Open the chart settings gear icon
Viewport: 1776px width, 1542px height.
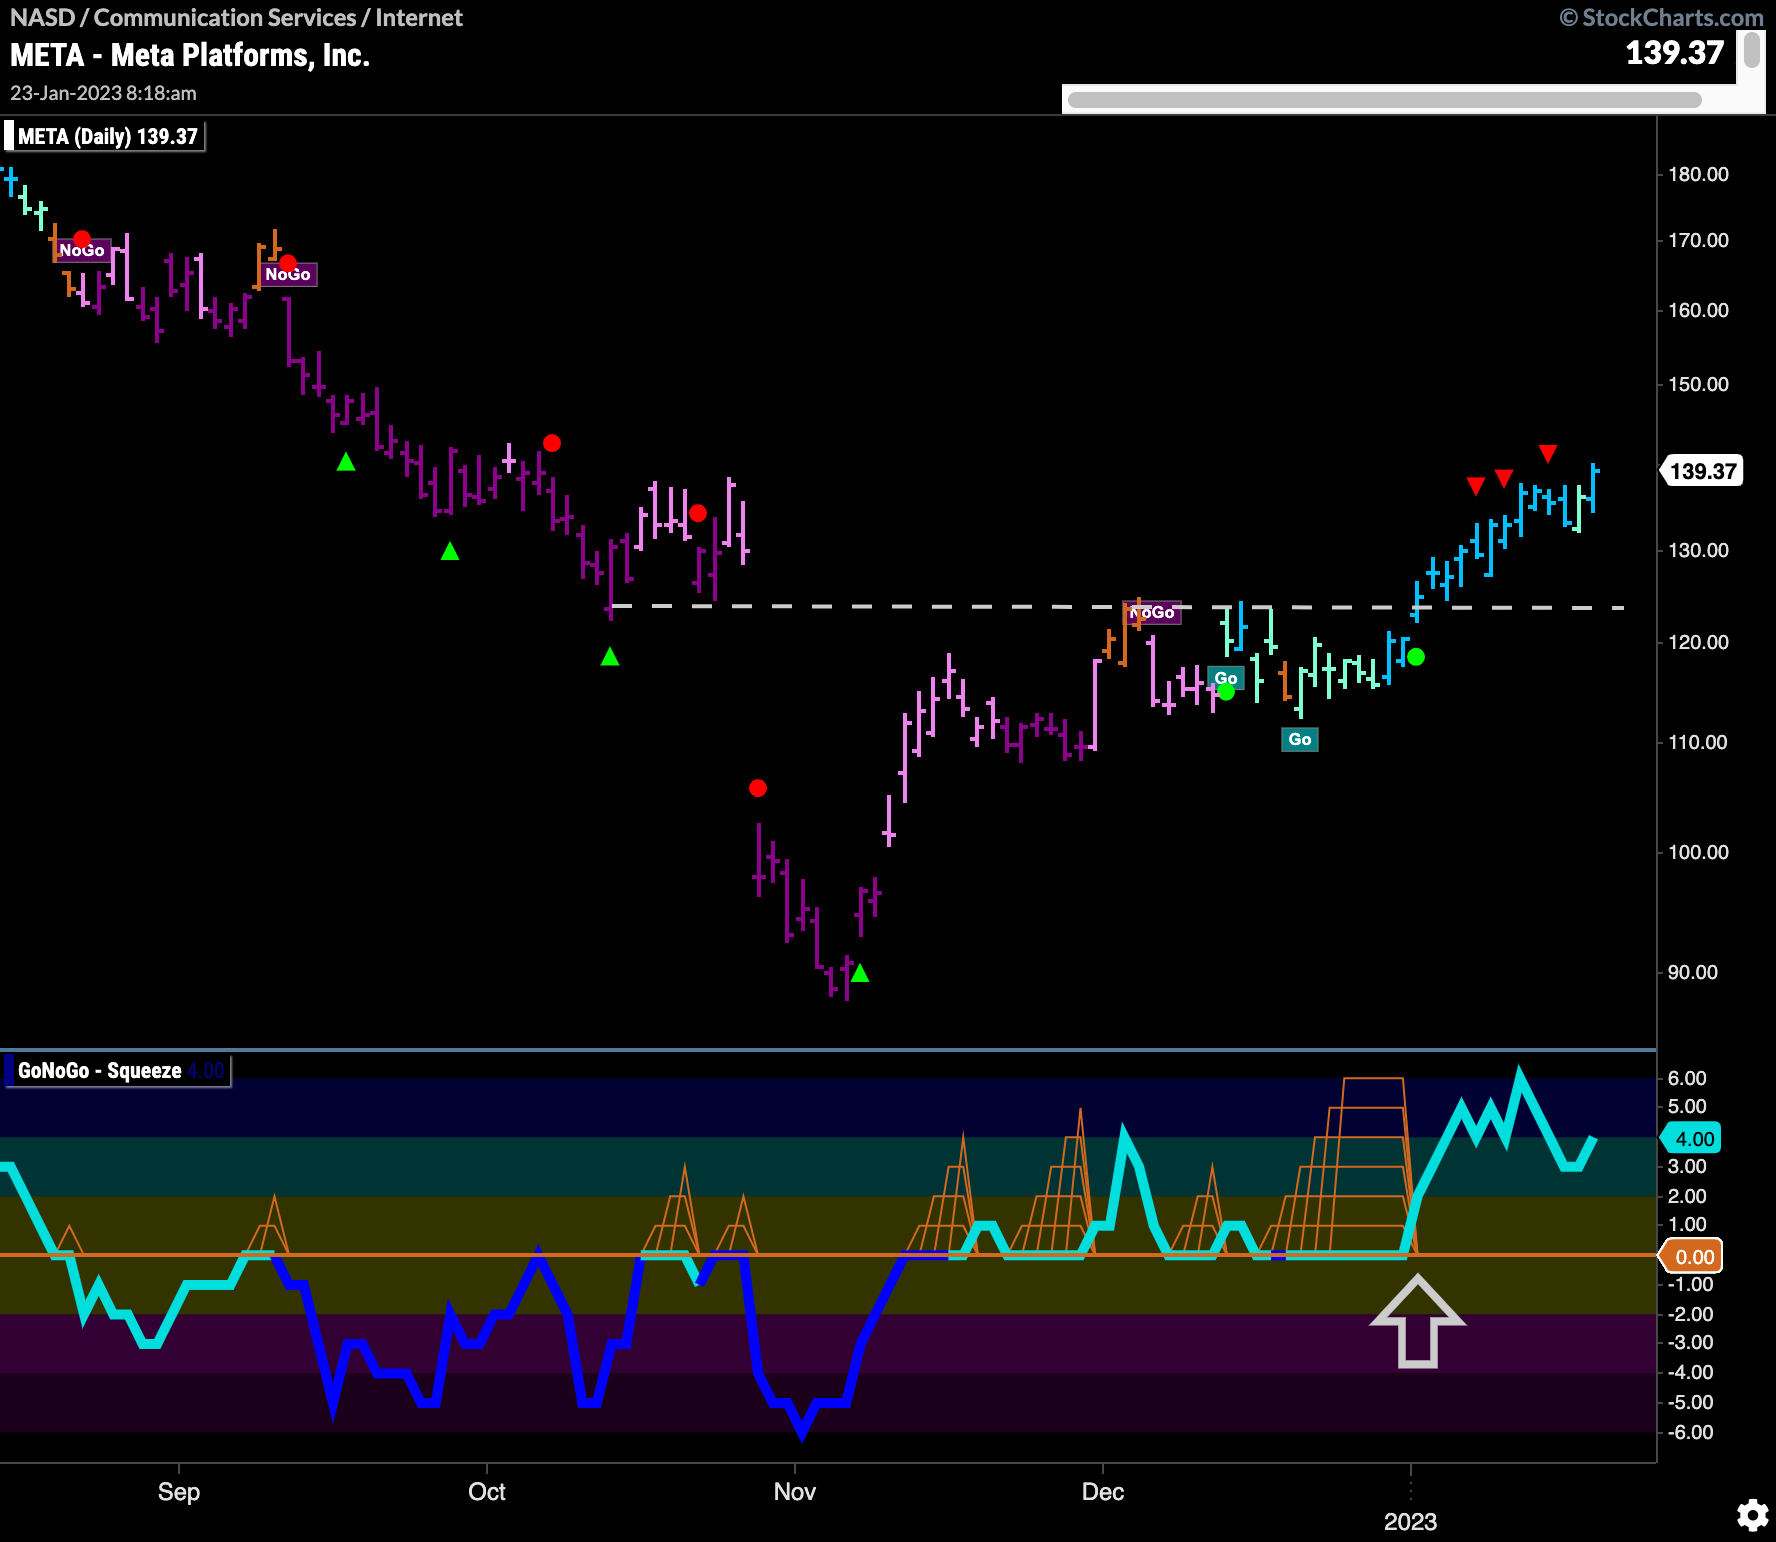1751,1516
